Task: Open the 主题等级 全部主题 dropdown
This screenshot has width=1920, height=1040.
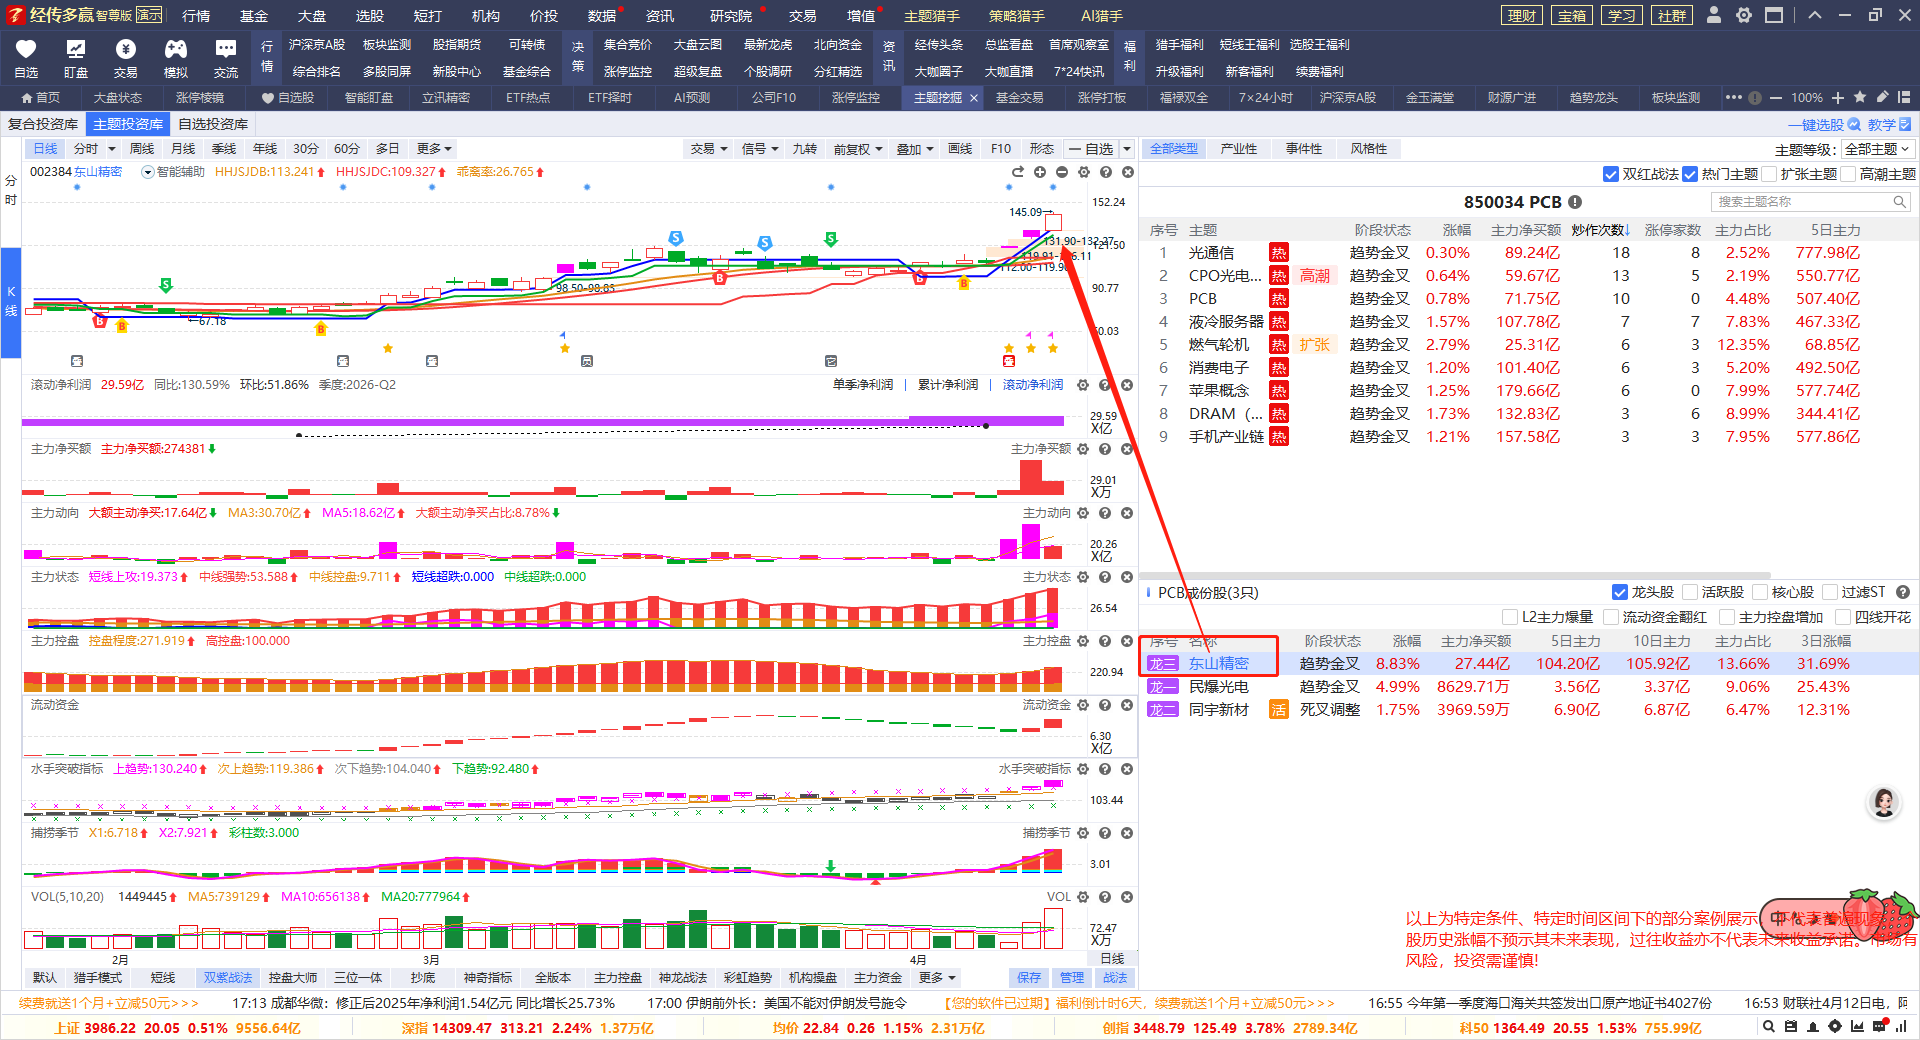Action: click(1877, 149)
